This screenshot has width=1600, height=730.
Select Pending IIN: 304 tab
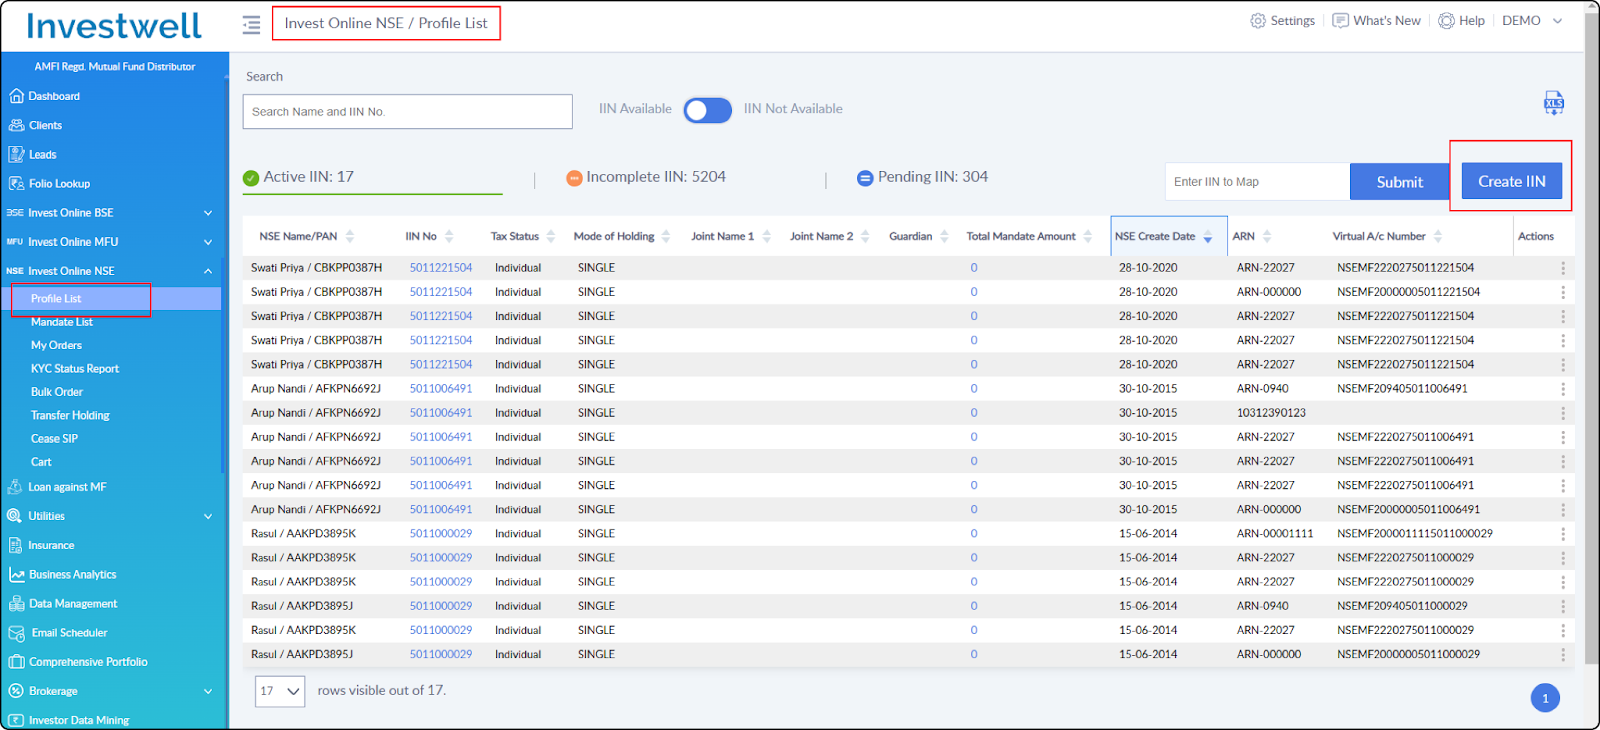[922, 177]
